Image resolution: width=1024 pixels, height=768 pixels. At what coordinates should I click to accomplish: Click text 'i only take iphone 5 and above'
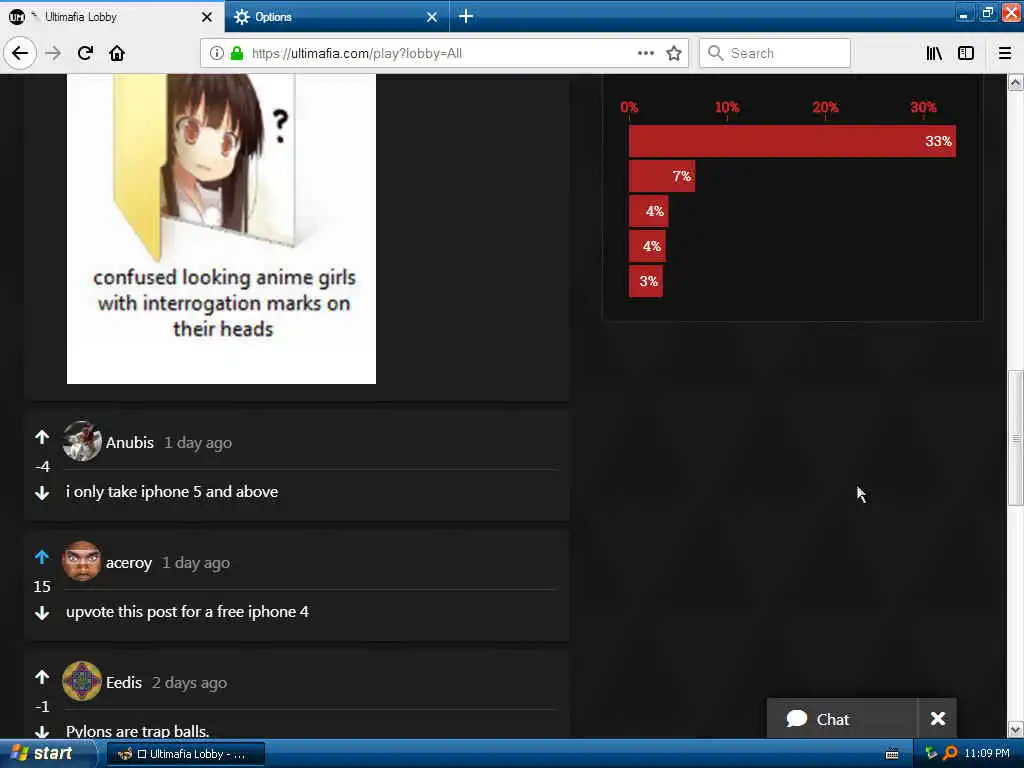[172, 492]
